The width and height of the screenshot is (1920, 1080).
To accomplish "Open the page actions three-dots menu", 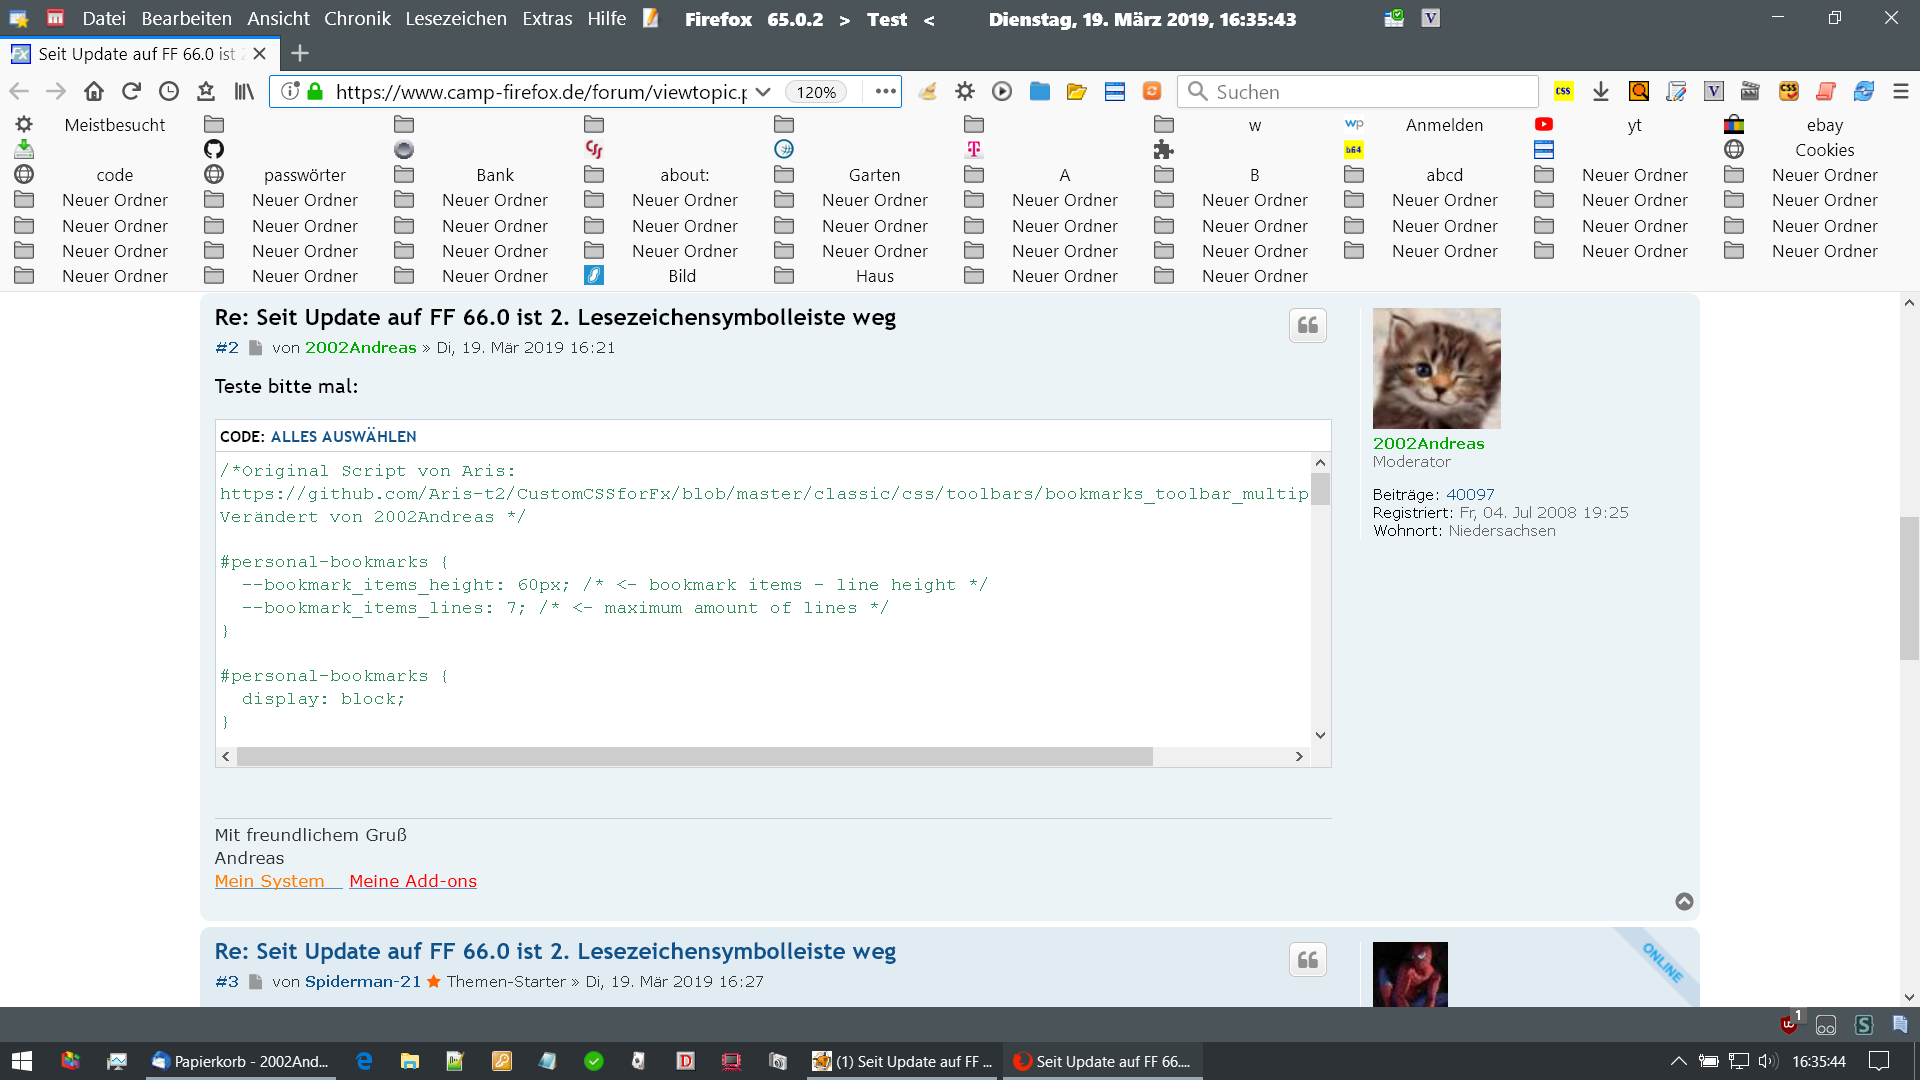I will pos(885,92).
